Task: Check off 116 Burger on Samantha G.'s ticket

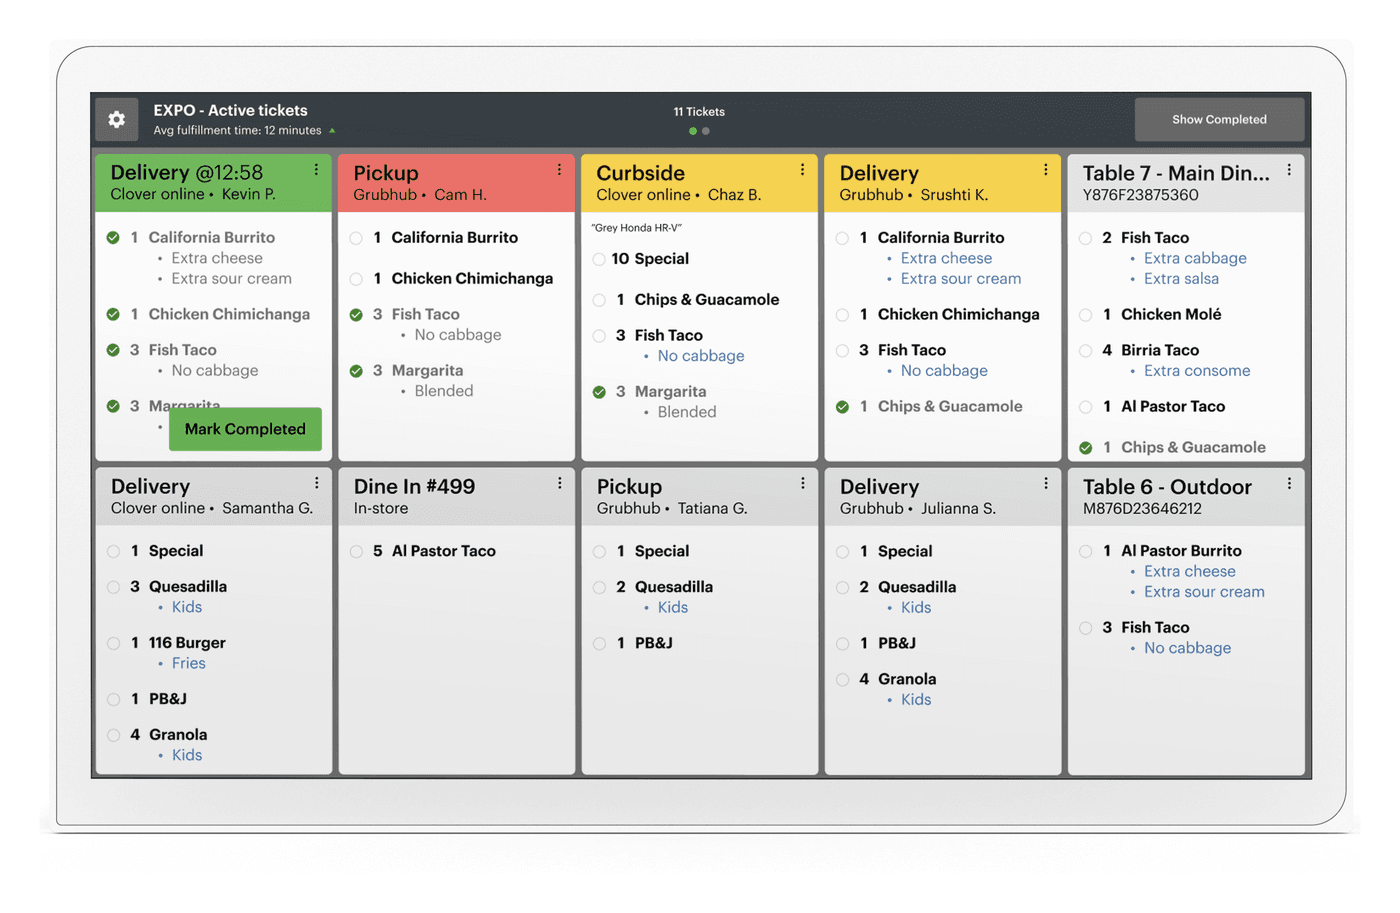Action: 113,643
